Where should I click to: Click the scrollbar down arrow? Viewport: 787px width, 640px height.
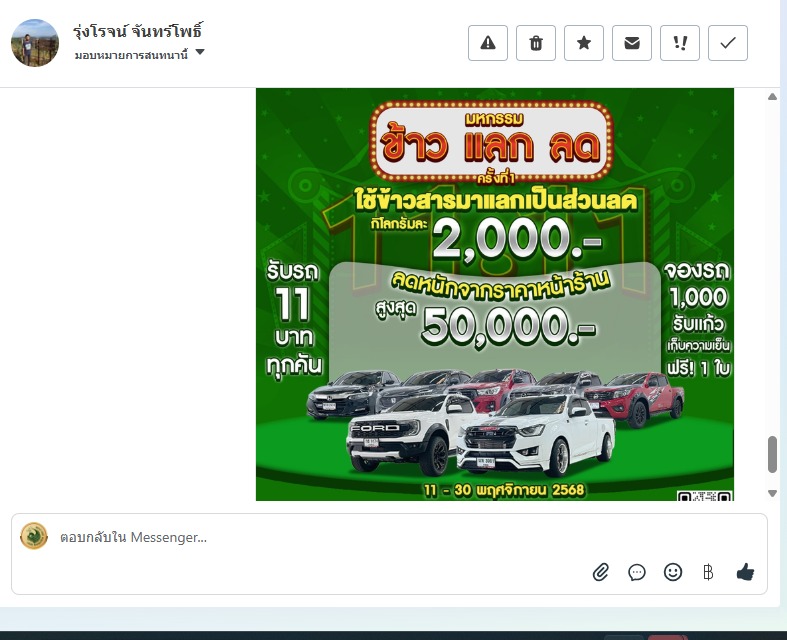(x=772, y=493)
